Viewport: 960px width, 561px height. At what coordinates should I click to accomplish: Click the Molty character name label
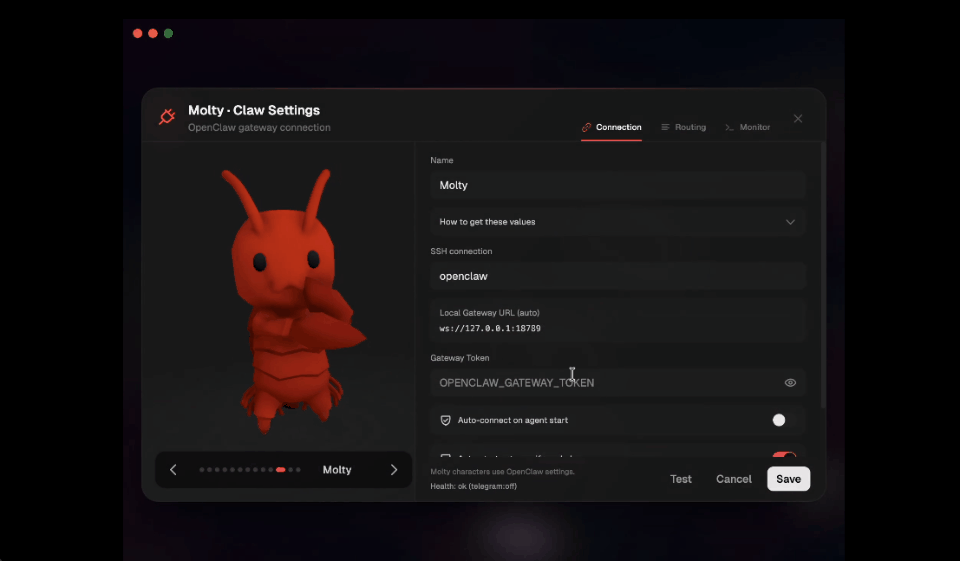point(337,470)
